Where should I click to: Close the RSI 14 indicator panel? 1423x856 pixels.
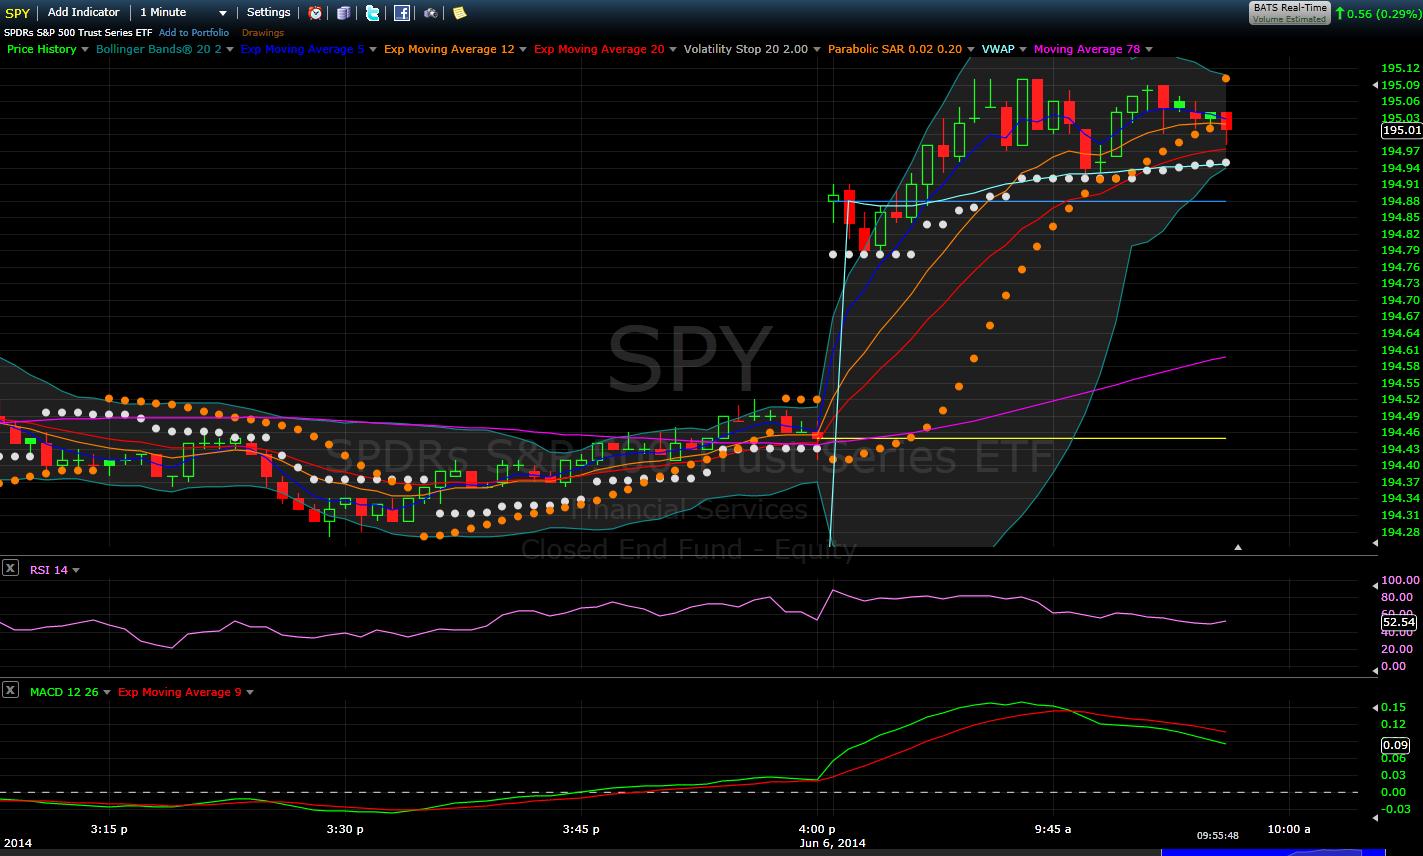[x=10, y=568]
